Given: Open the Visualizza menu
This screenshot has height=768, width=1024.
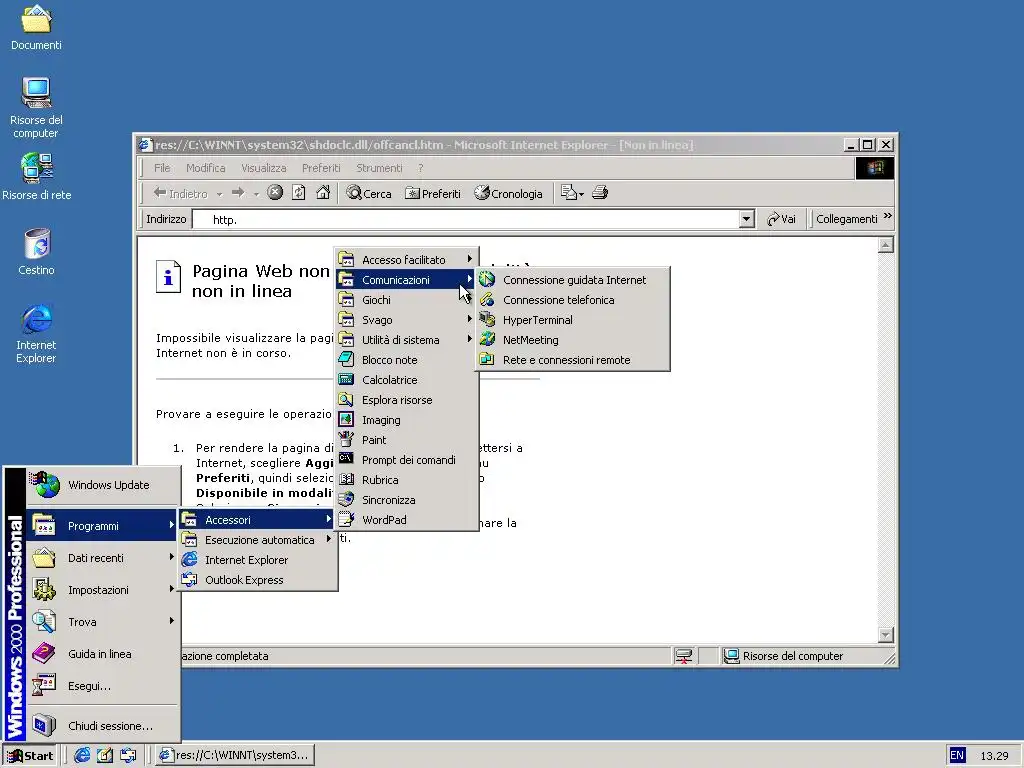Looking at the screenshot, I should (x=264, y=168).
